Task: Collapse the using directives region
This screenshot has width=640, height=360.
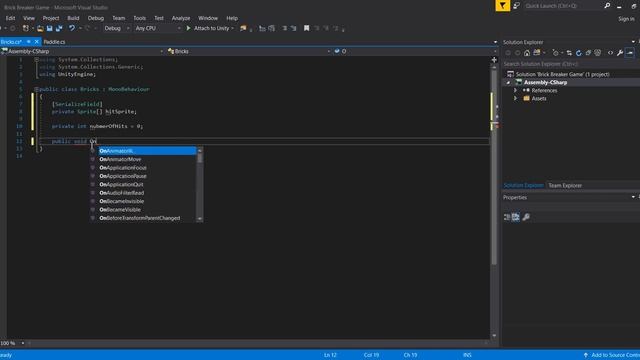Action: [36, 60]
